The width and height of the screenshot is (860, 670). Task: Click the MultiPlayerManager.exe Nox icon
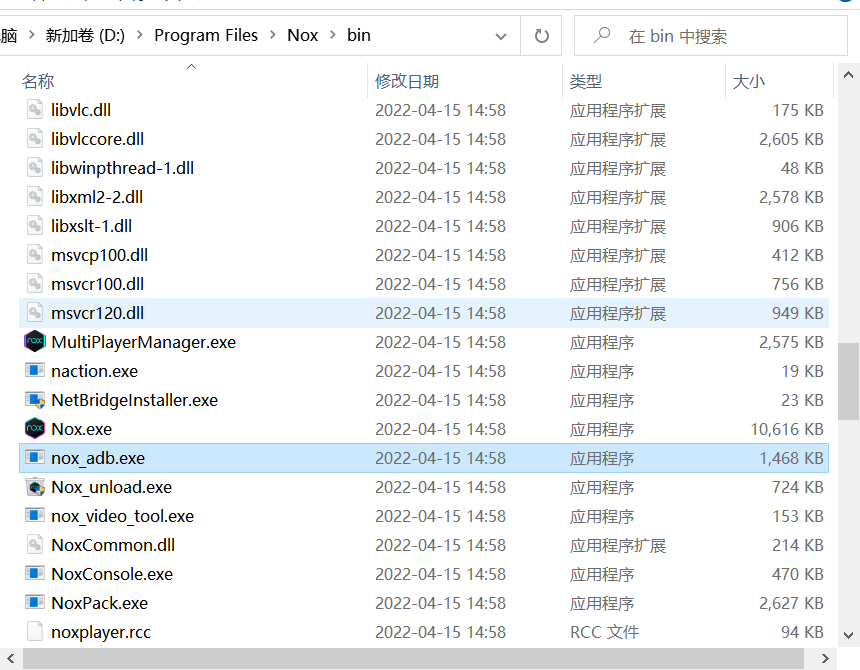pos(35,342)
